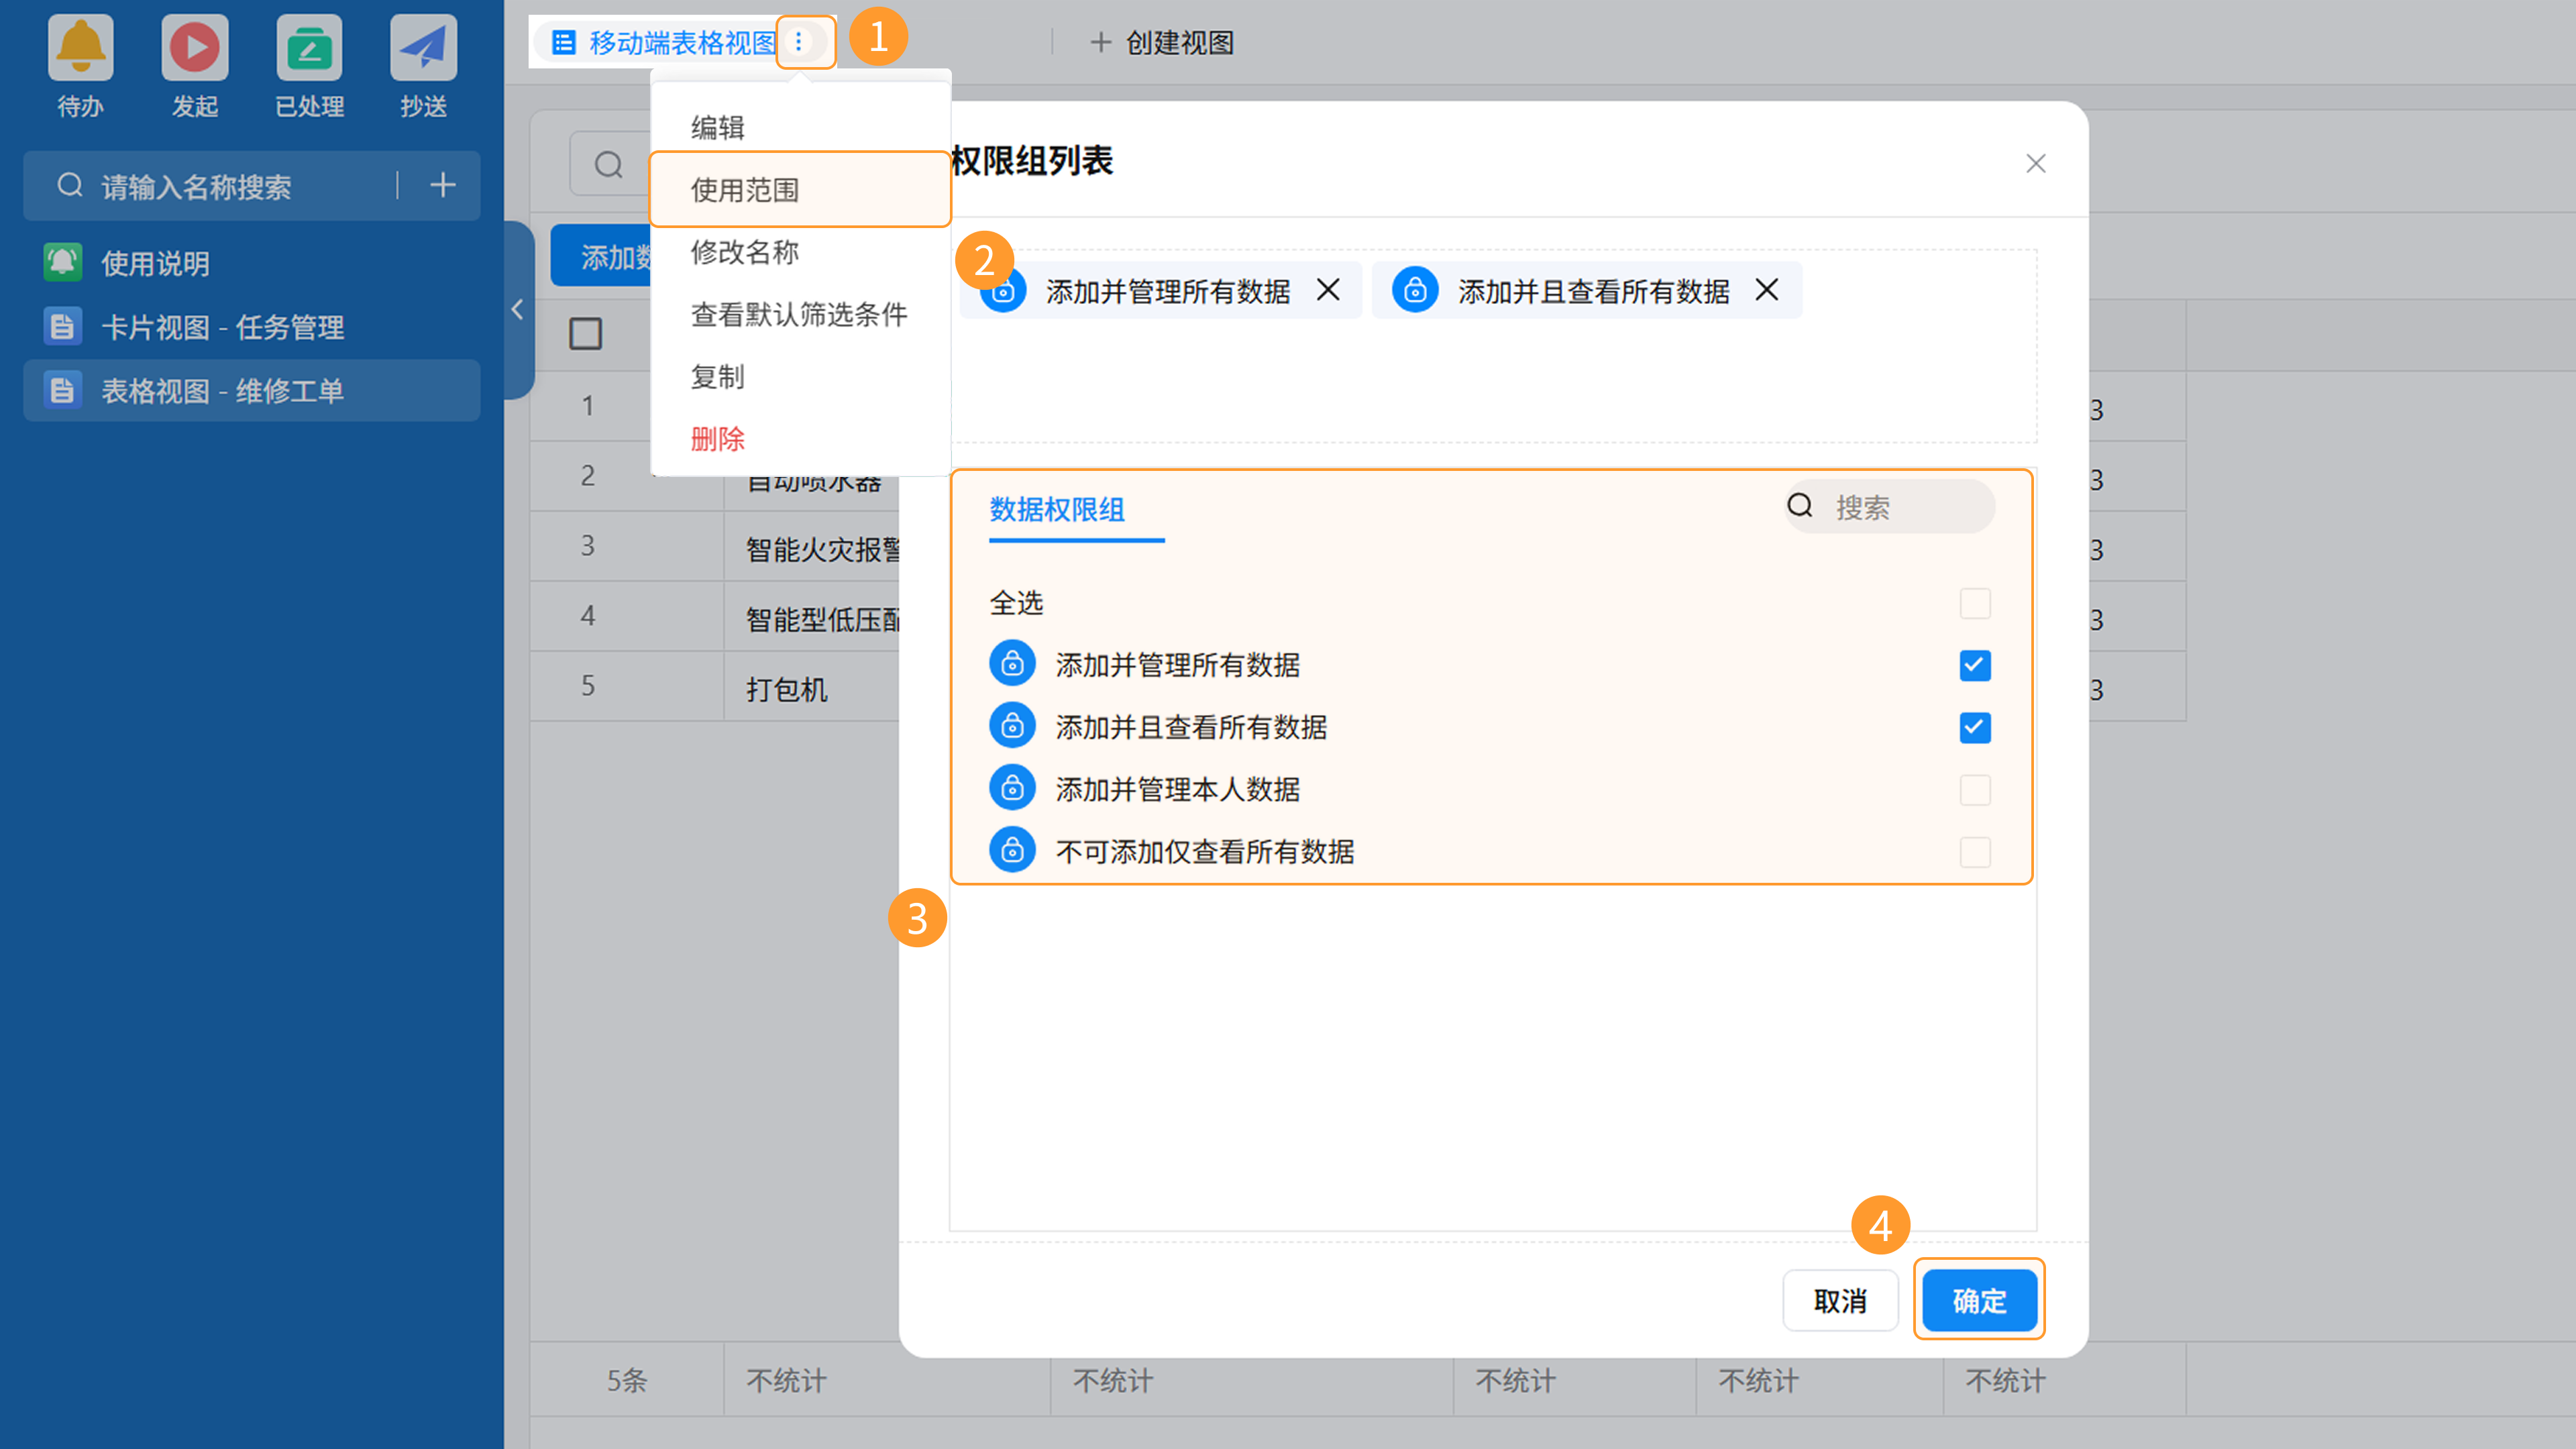Click the 抄送 paper plane icon
This screenshot has height=1449, width=2576.
tap(423, 47)
